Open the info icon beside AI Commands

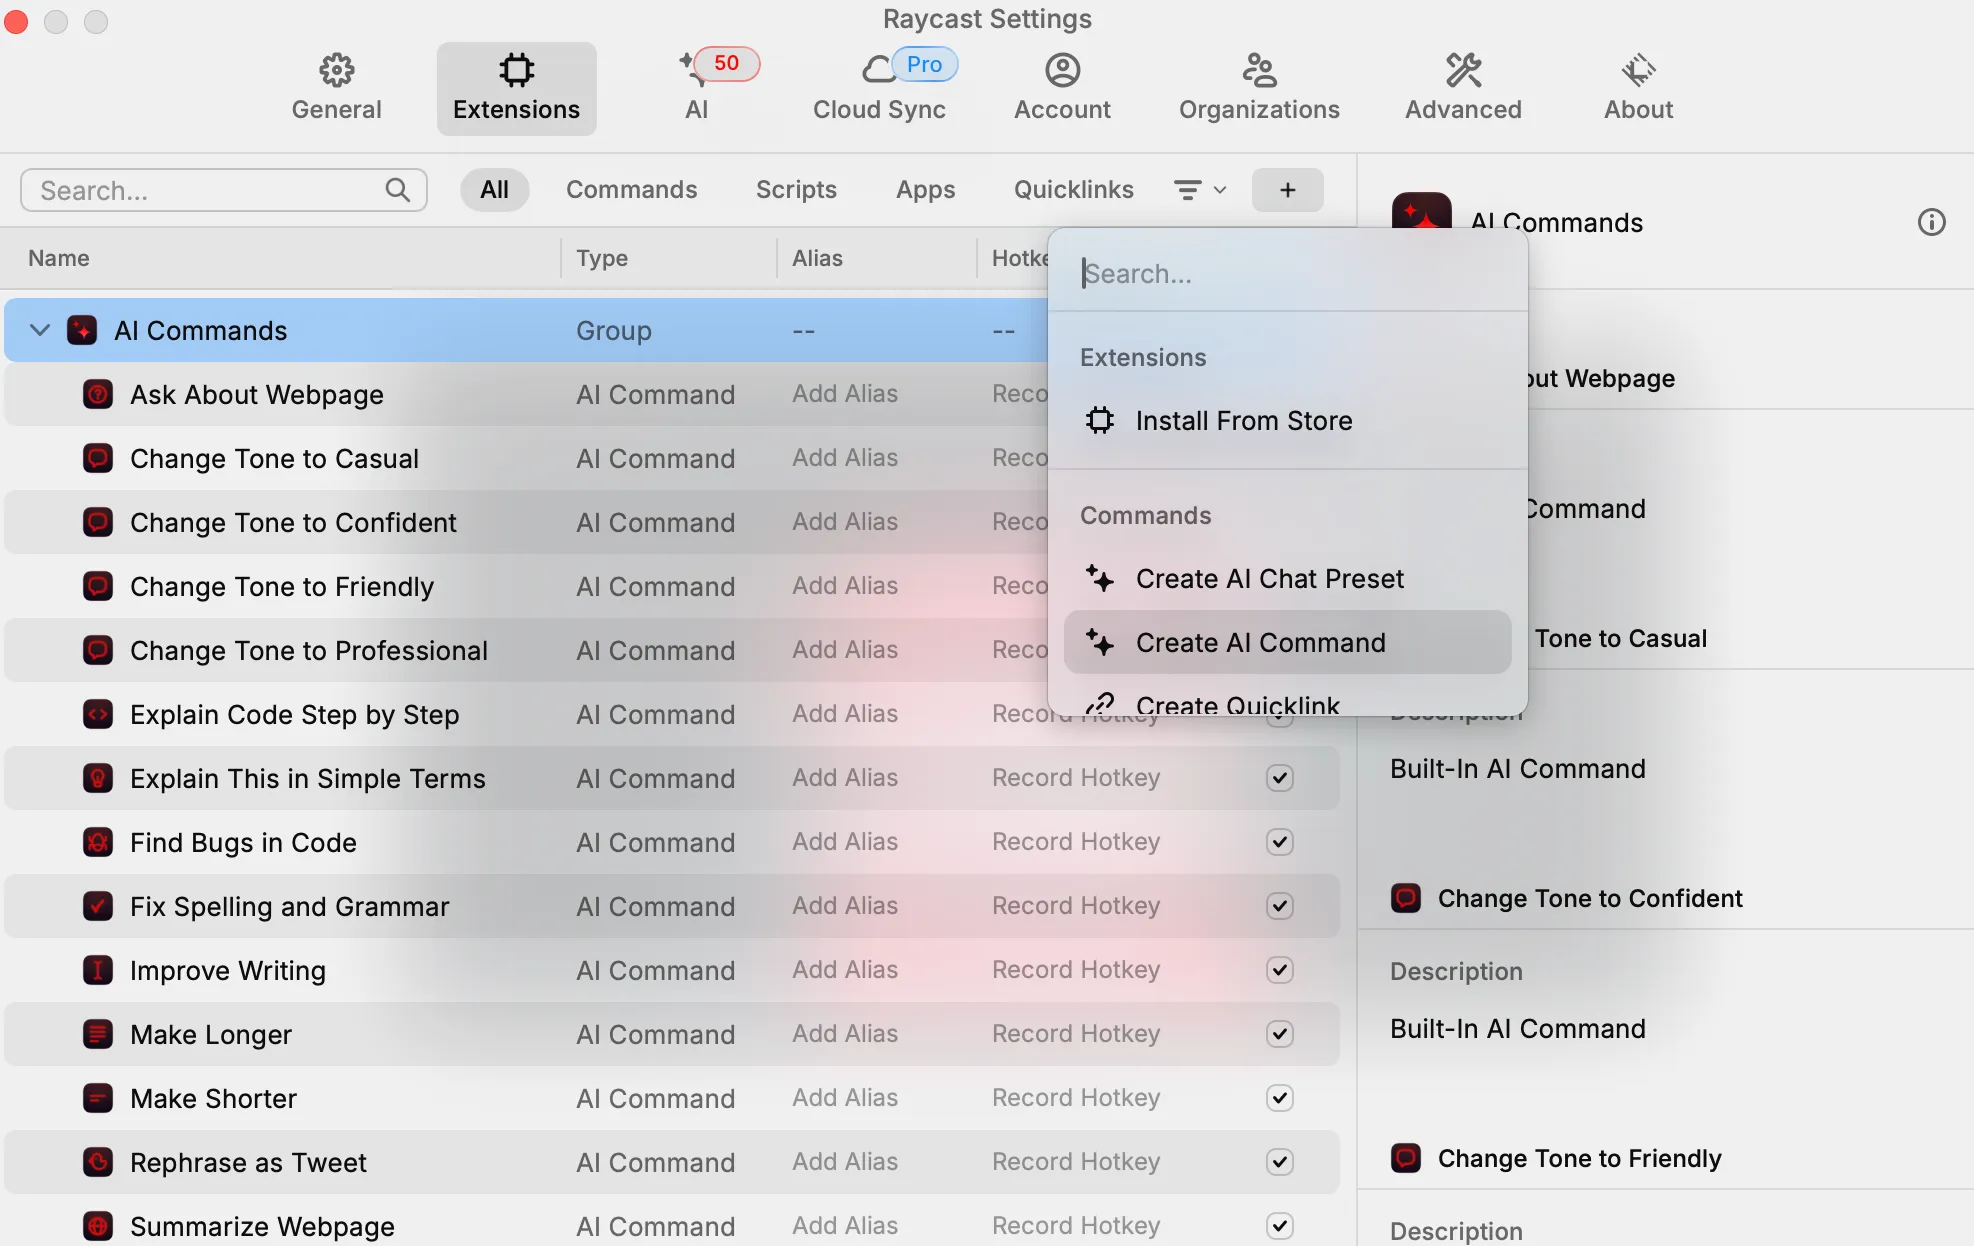click(x=1931, y=222)
